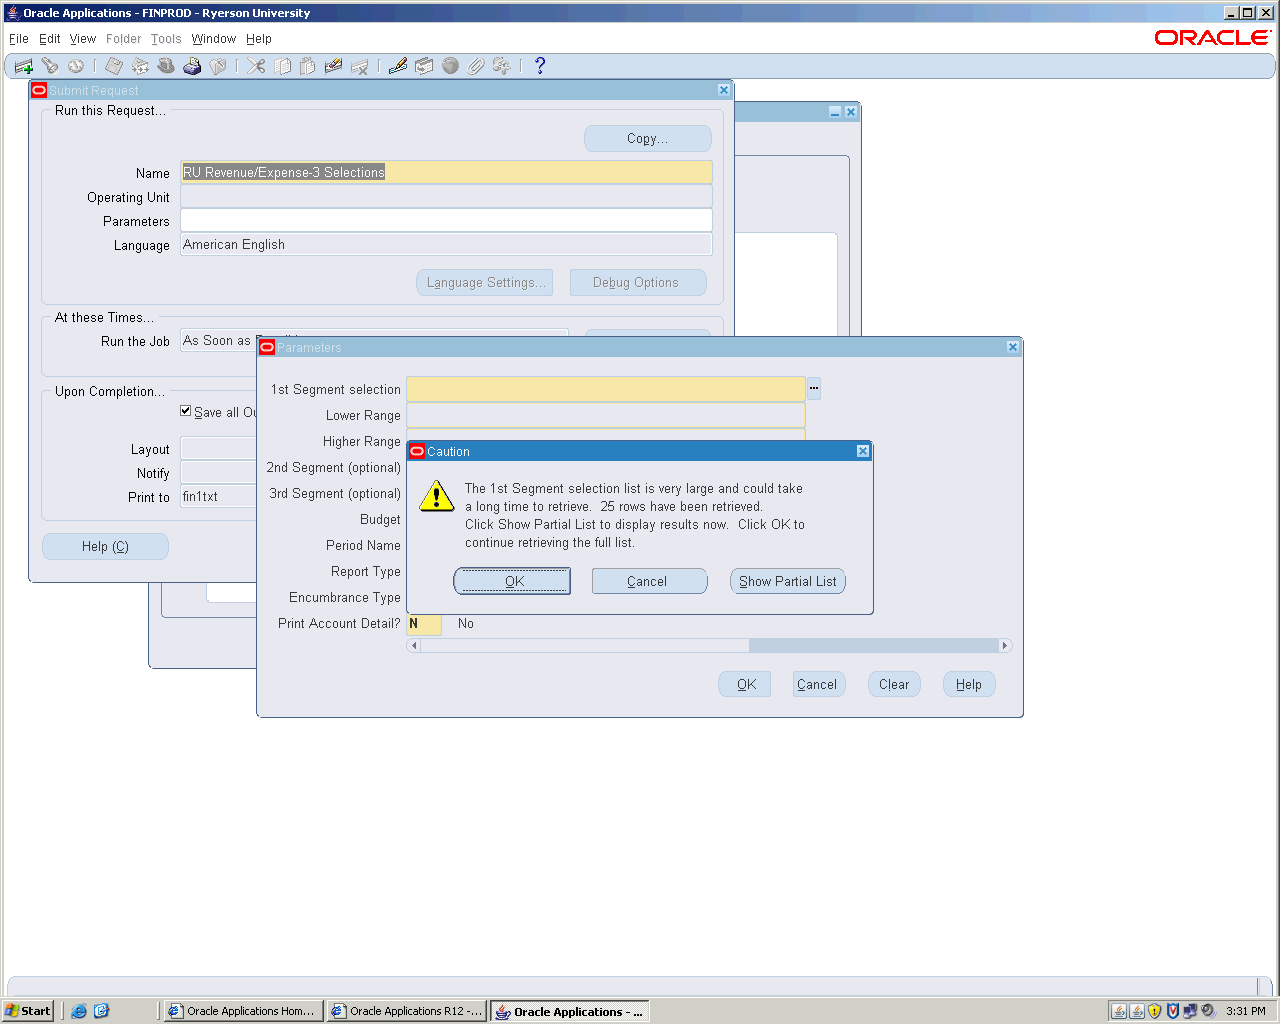Click OK in the Caution dialog
The image size is (1280, 1024).
click(x=512, y=581)
